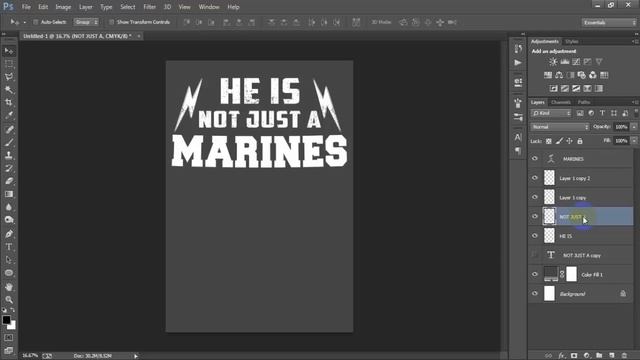
Task: Hide the Background layer
Action: (535, 293)
